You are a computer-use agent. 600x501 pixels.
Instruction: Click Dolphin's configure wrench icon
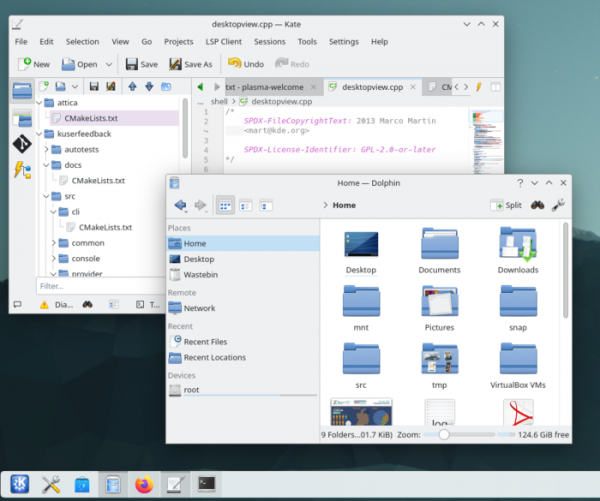click(558, 205)
